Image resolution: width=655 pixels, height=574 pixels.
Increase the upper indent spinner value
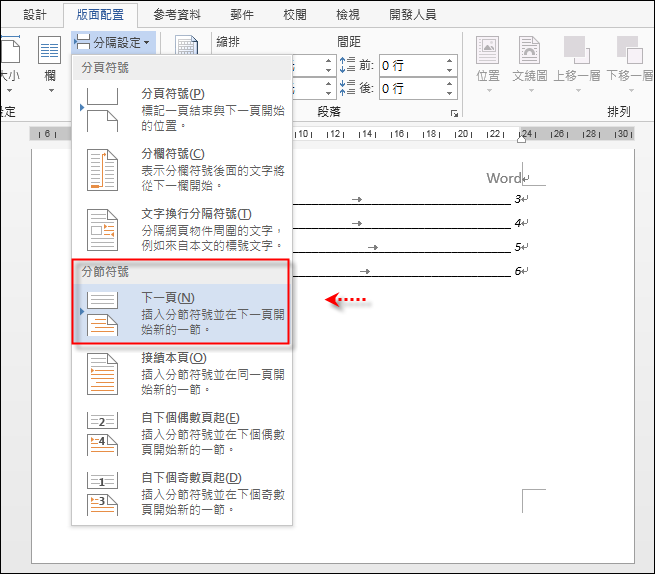(x=329, y=61)
